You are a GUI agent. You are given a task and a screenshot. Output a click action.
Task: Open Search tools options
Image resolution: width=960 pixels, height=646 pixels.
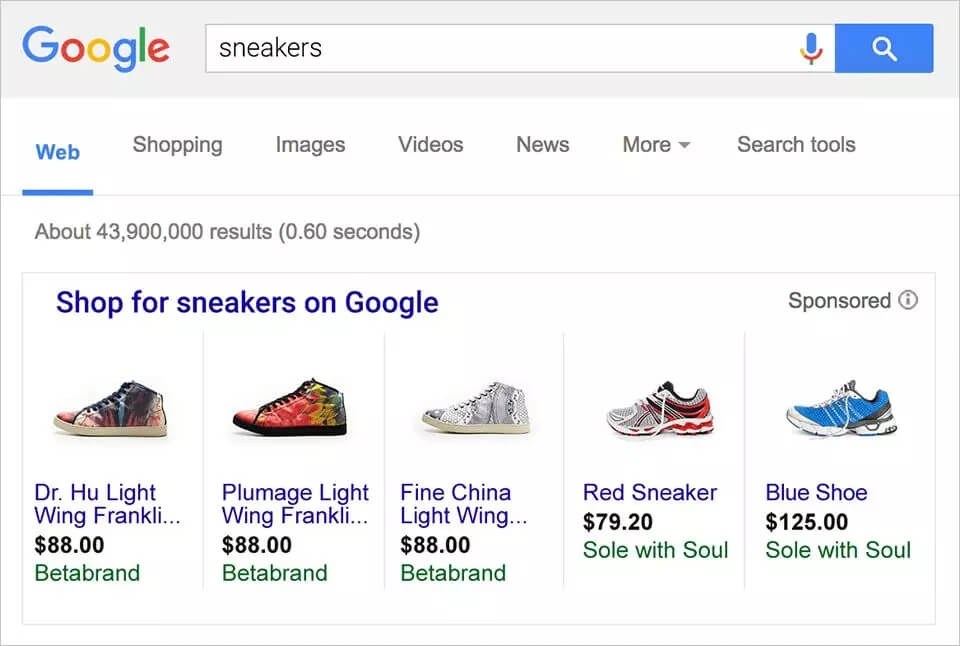tap(796, 145)
